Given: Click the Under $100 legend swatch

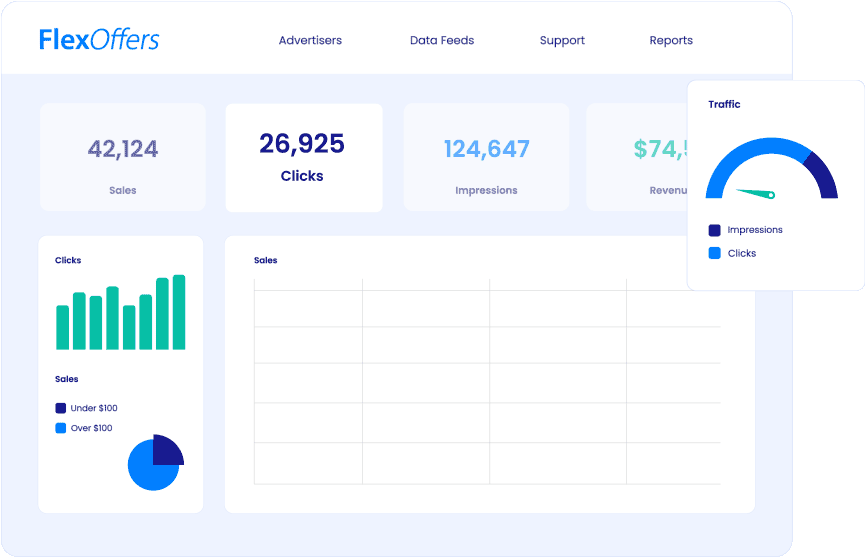Looking at the screenshot, I should [61, 408].
